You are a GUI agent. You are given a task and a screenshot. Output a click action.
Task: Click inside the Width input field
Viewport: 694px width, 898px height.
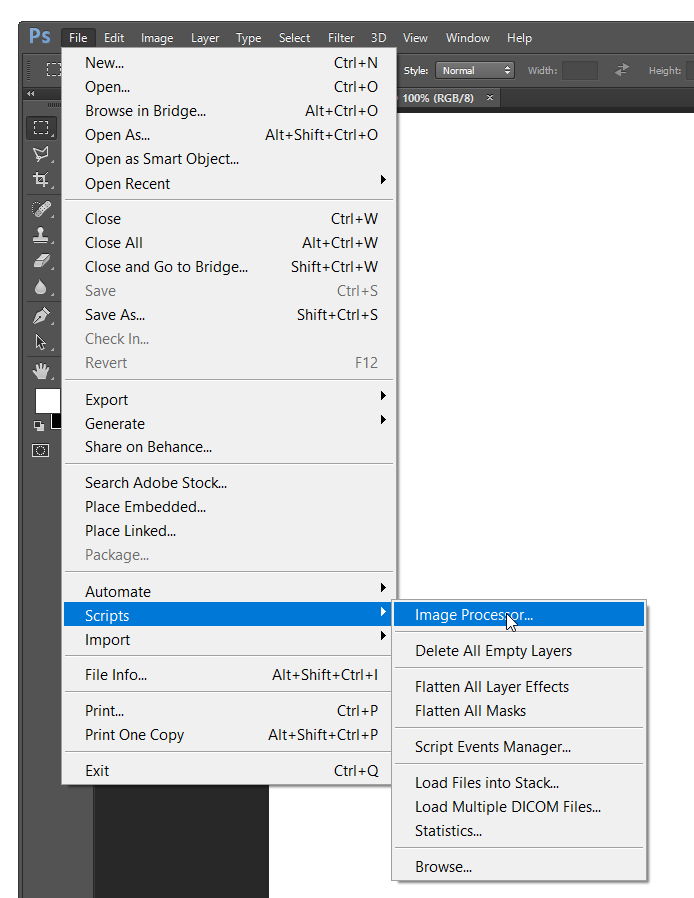(581, 70)
